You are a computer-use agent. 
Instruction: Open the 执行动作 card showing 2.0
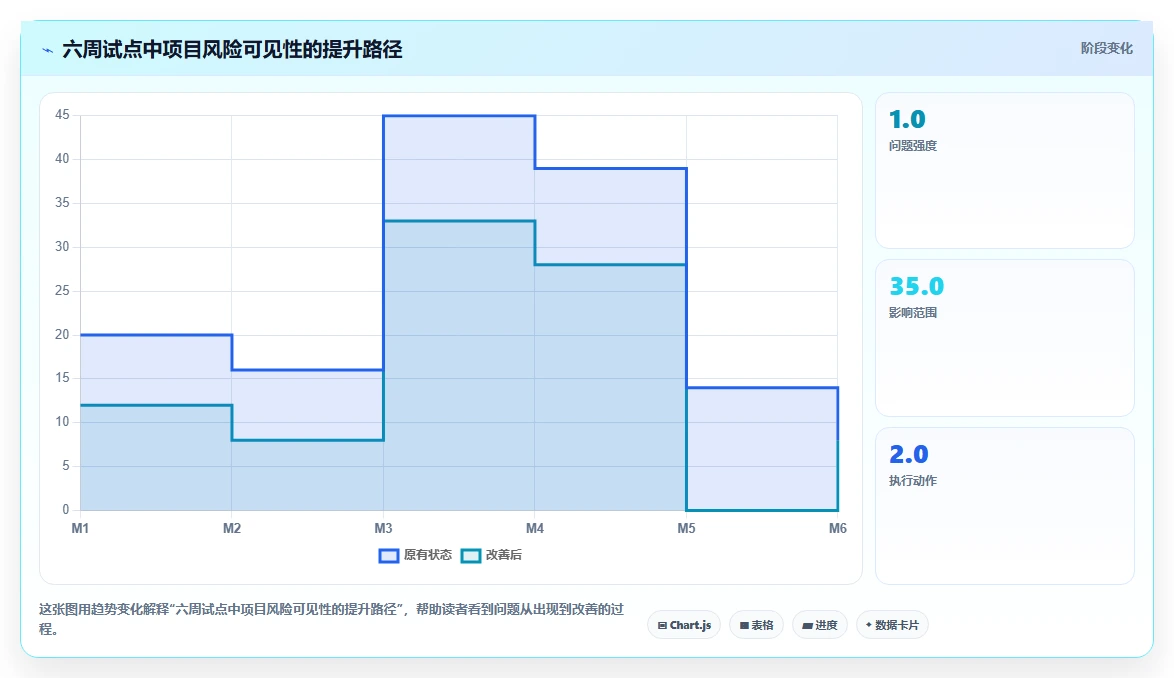(x=1005, y=506)
